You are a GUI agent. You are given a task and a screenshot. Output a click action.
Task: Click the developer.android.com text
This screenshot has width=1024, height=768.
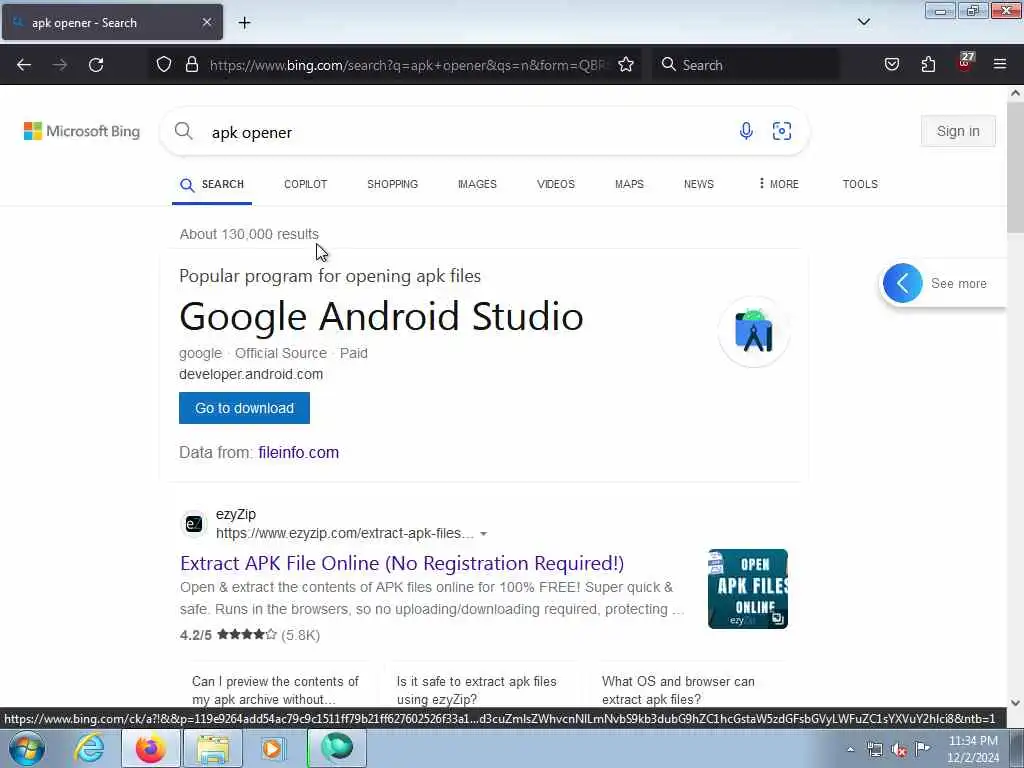(x=251, y=374)
